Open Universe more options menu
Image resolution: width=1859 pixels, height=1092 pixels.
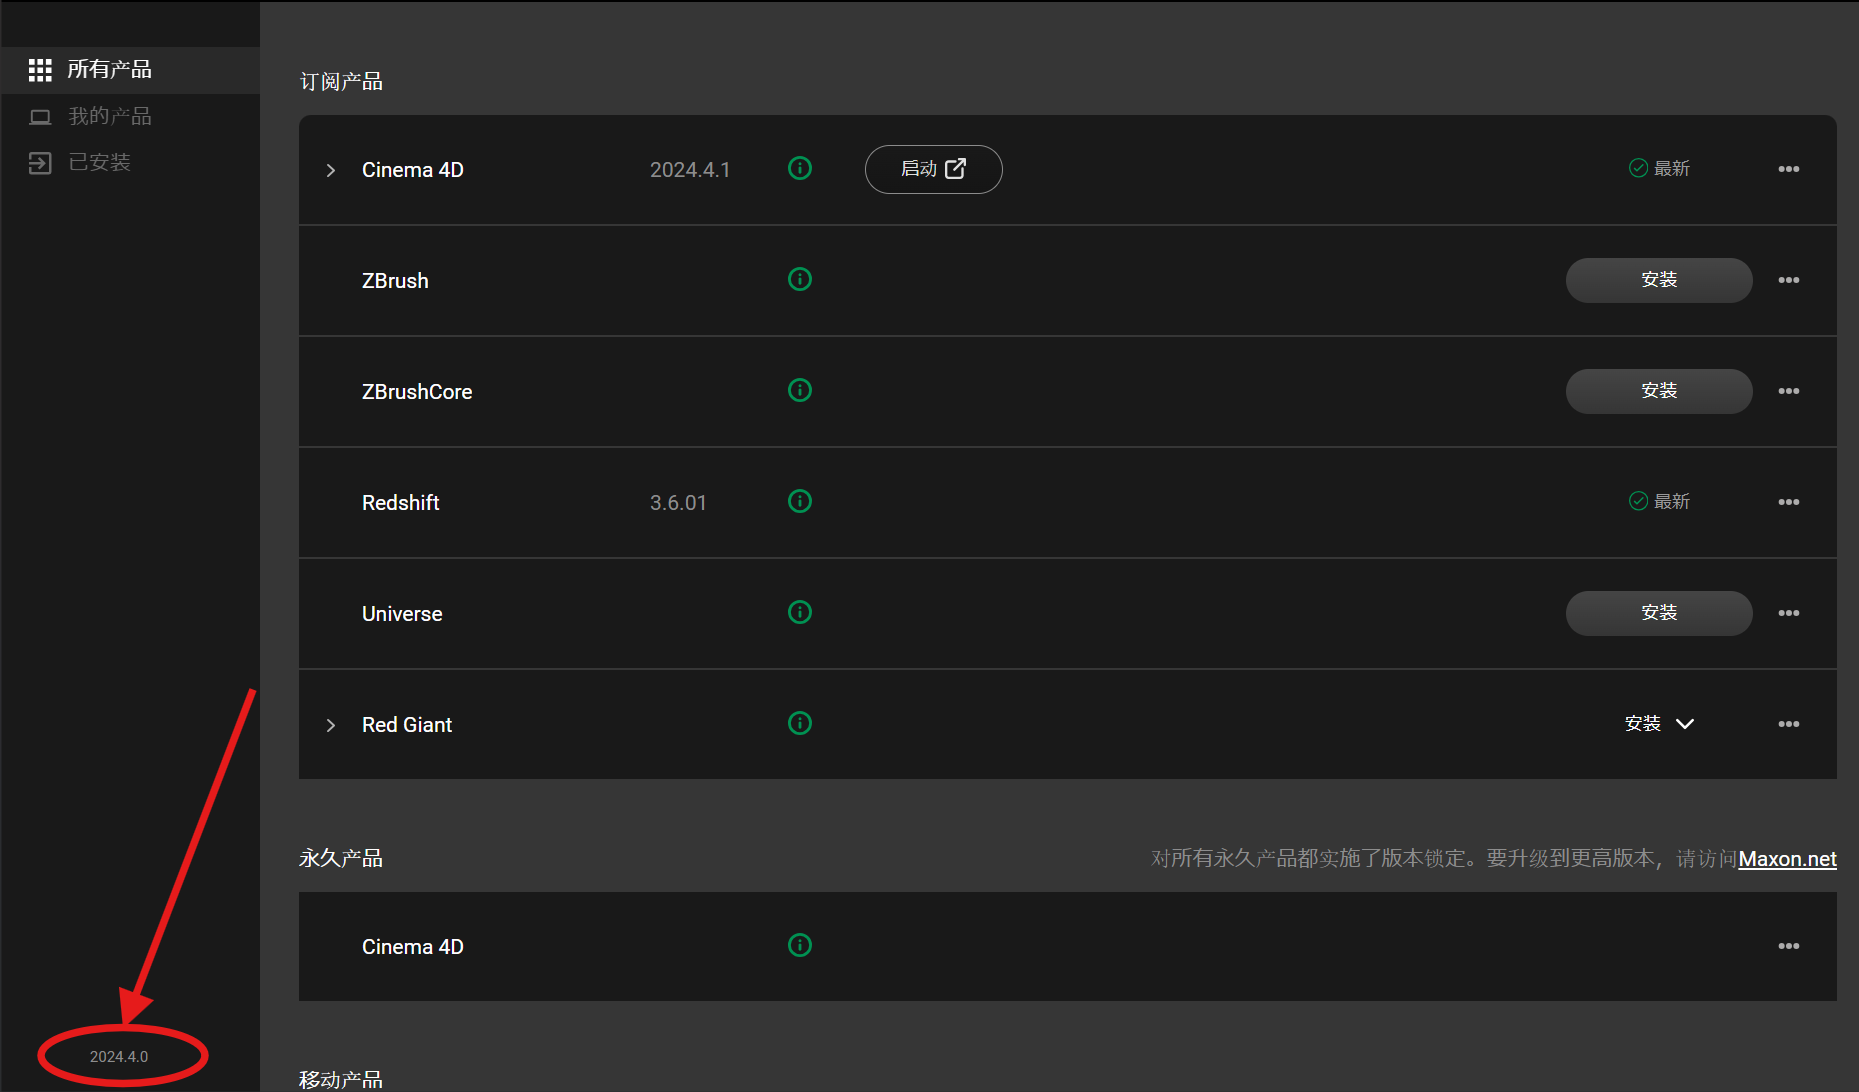pyautogui.click(x=1789, y=613)
